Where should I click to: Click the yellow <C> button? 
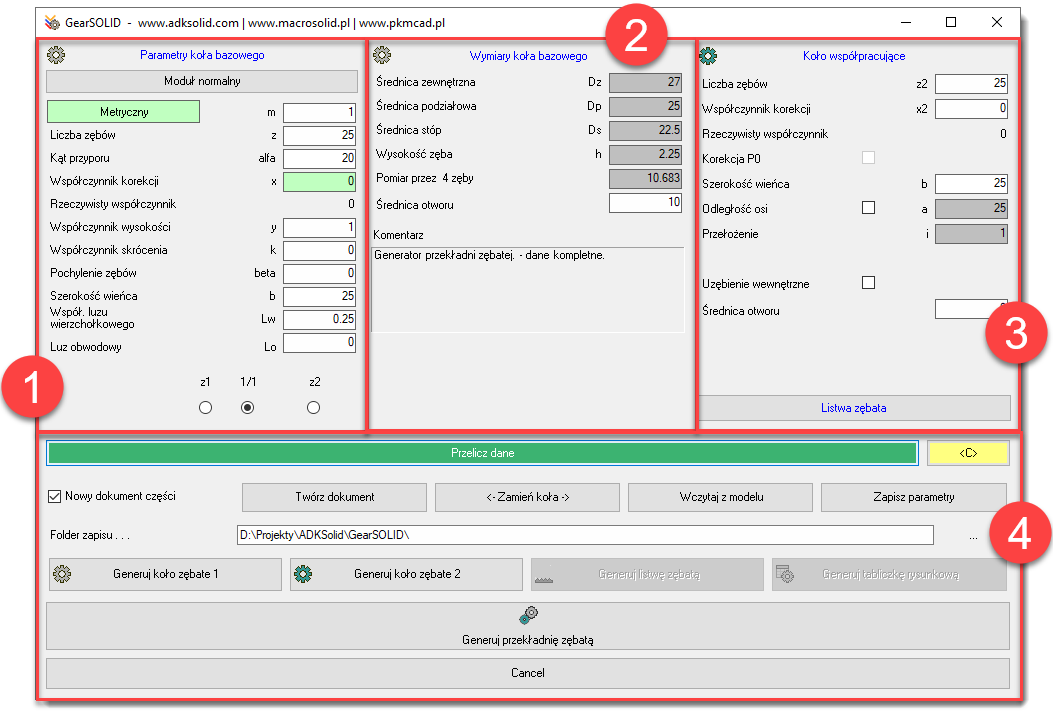pyautogui.click(x=967, y=453)
